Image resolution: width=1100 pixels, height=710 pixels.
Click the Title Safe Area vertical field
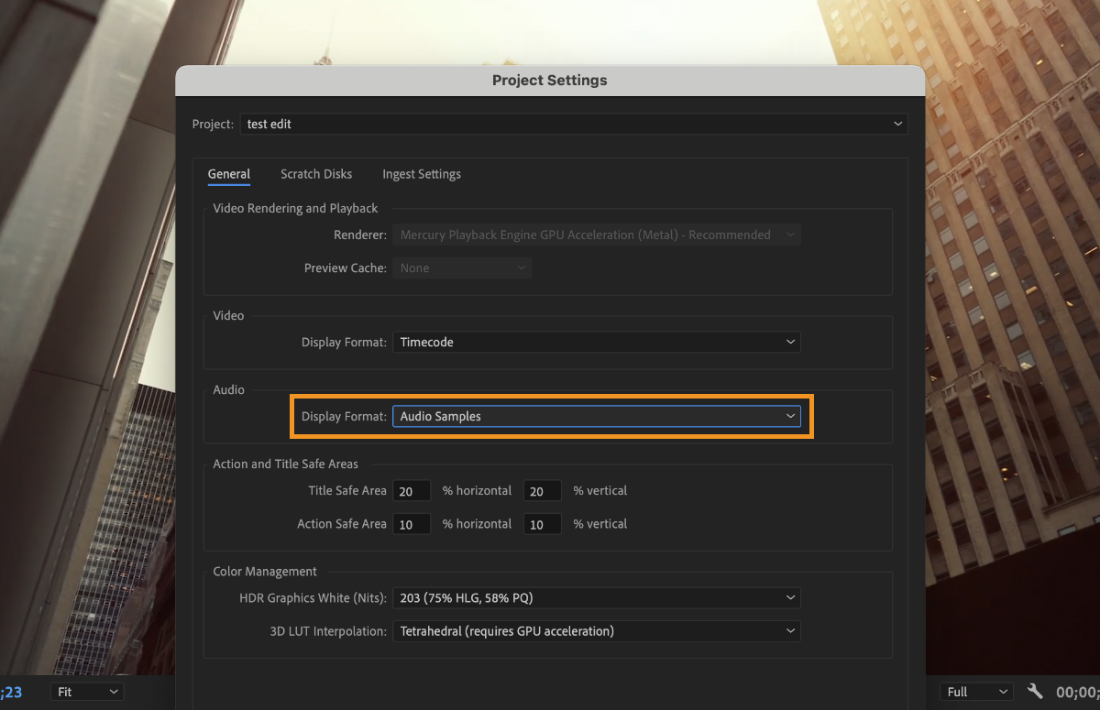pyautogui.click(x=542, y=491)
